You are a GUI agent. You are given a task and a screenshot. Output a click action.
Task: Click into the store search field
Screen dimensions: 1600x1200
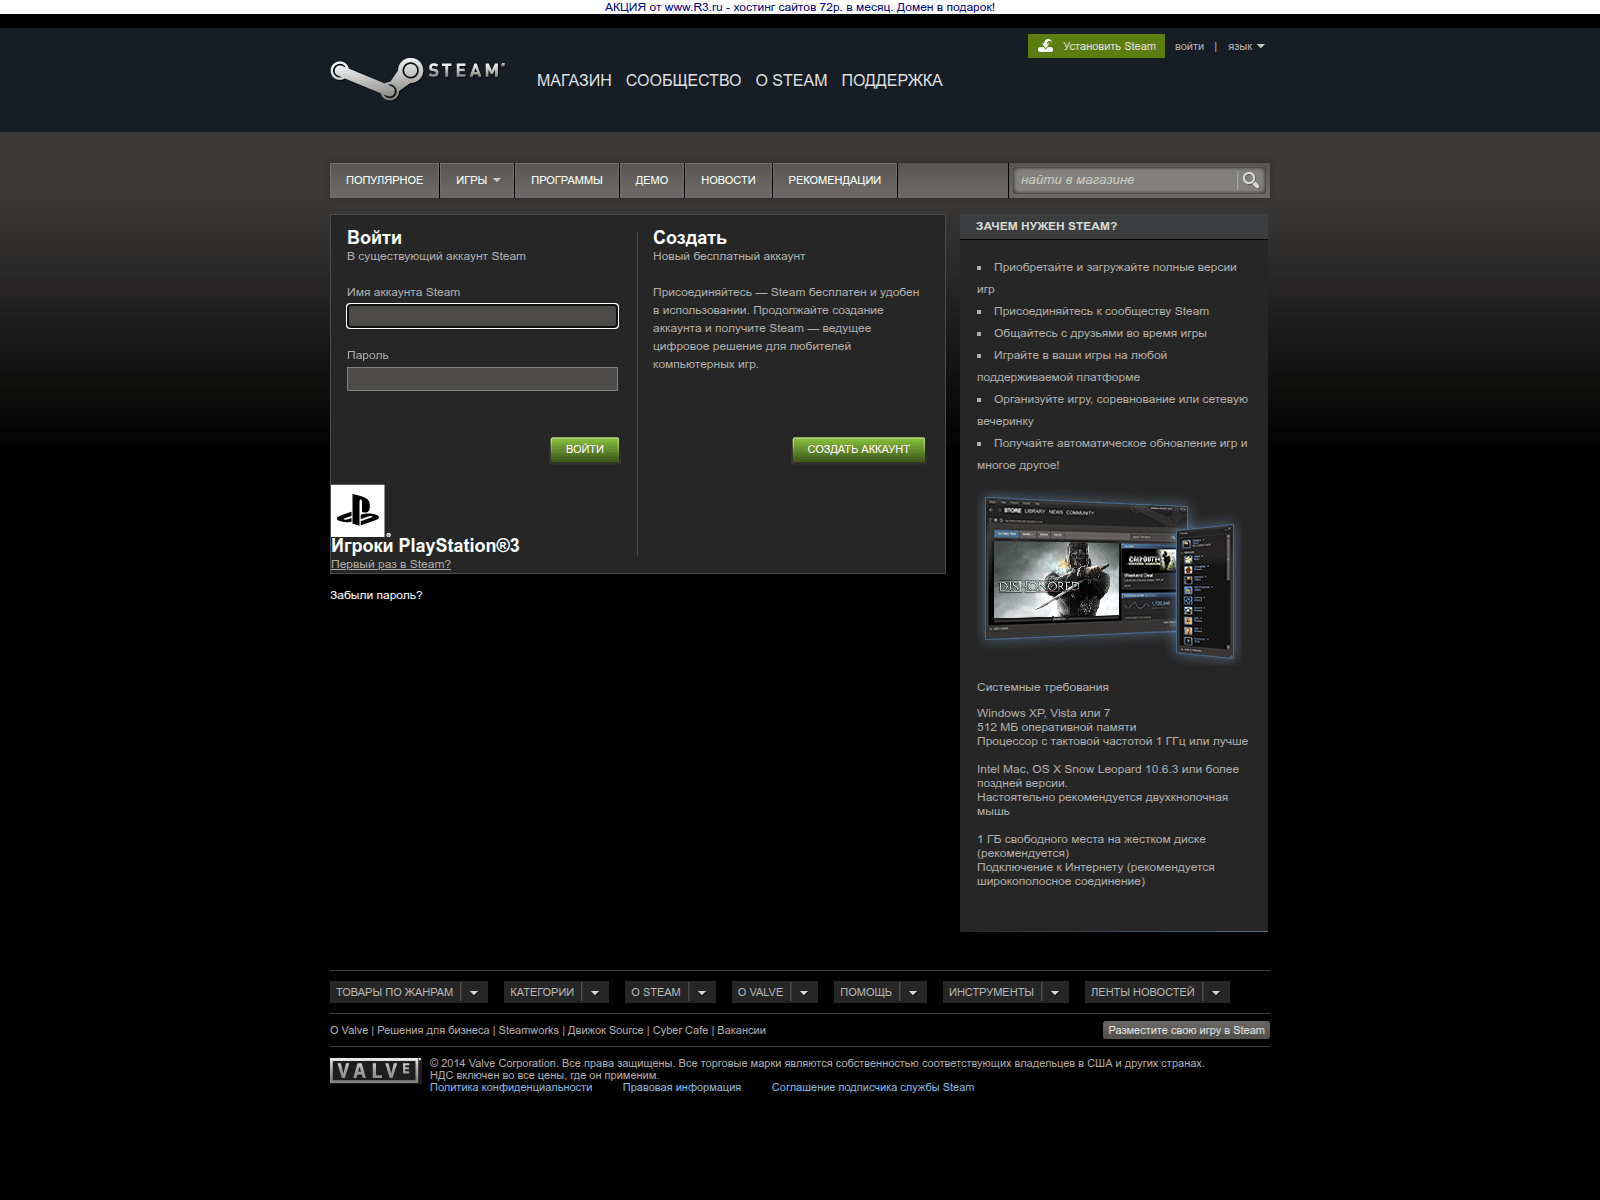pos(1124,180)
